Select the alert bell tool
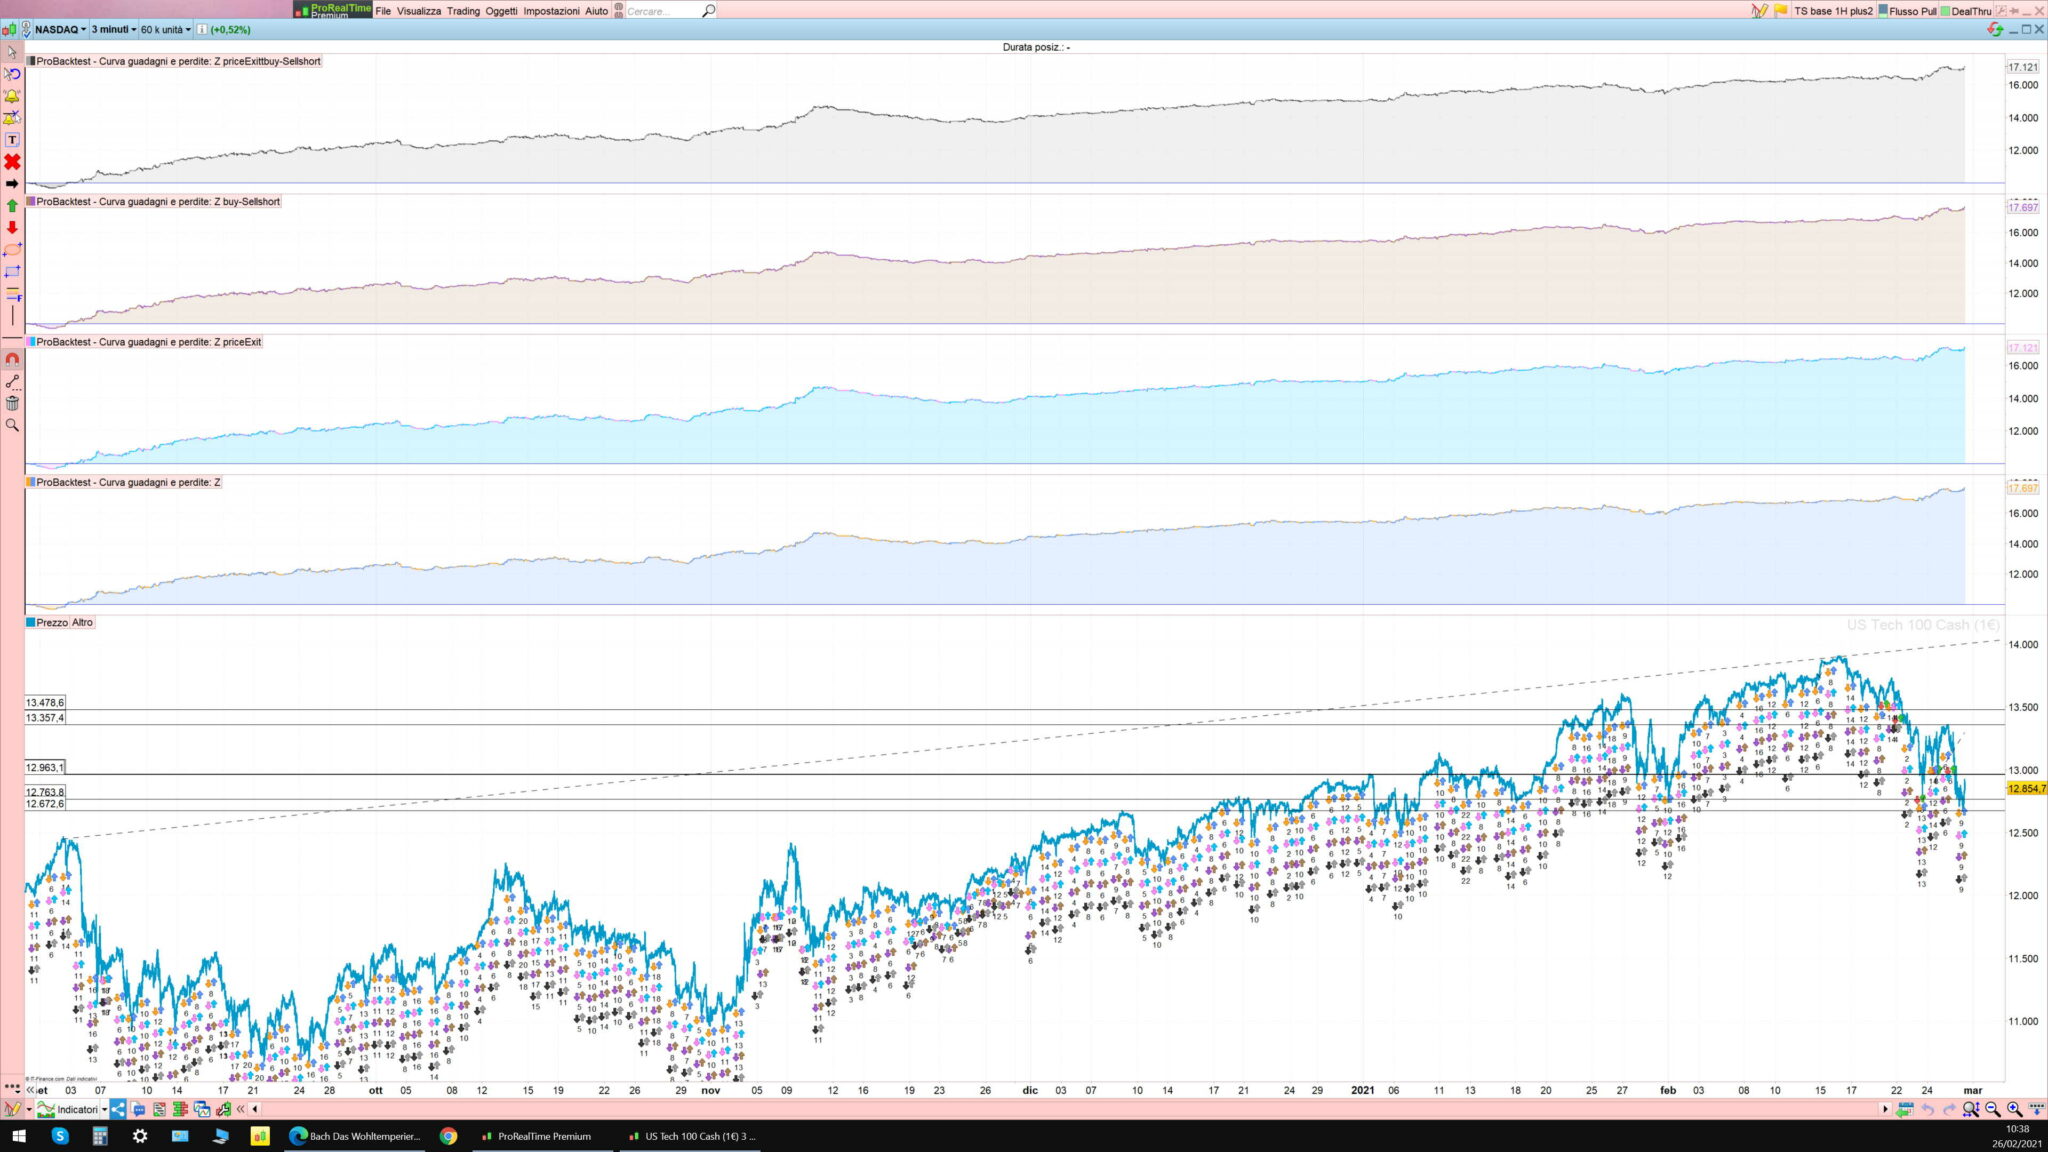Image resolution: width=2048 pixels, height=1152 pixels. click(12, 96)
